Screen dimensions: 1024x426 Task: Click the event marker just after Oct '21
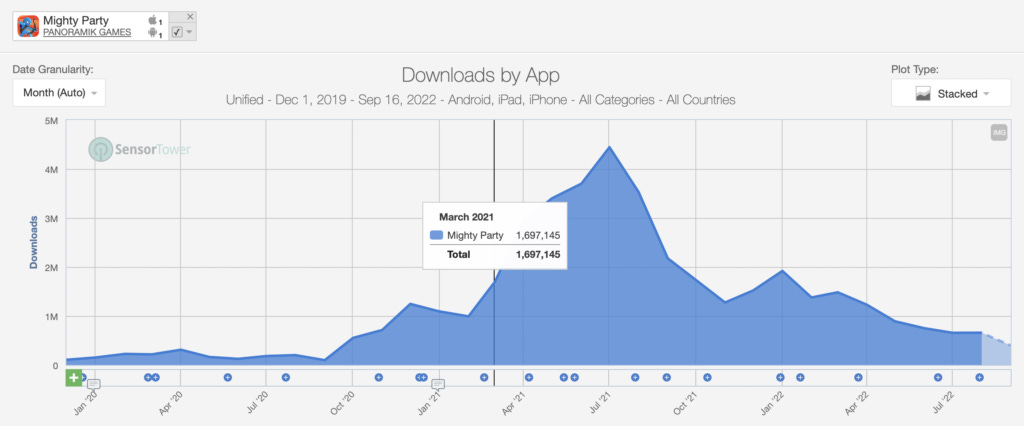pyautogui.click(x=707, y=377)
